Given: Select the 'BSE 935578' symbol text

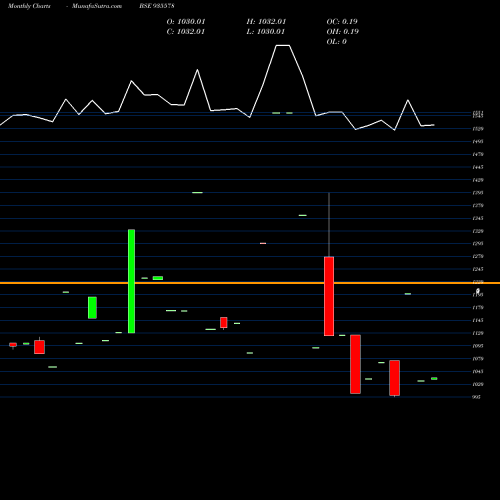Looking at the screenshot, I should tap(157, 6).
